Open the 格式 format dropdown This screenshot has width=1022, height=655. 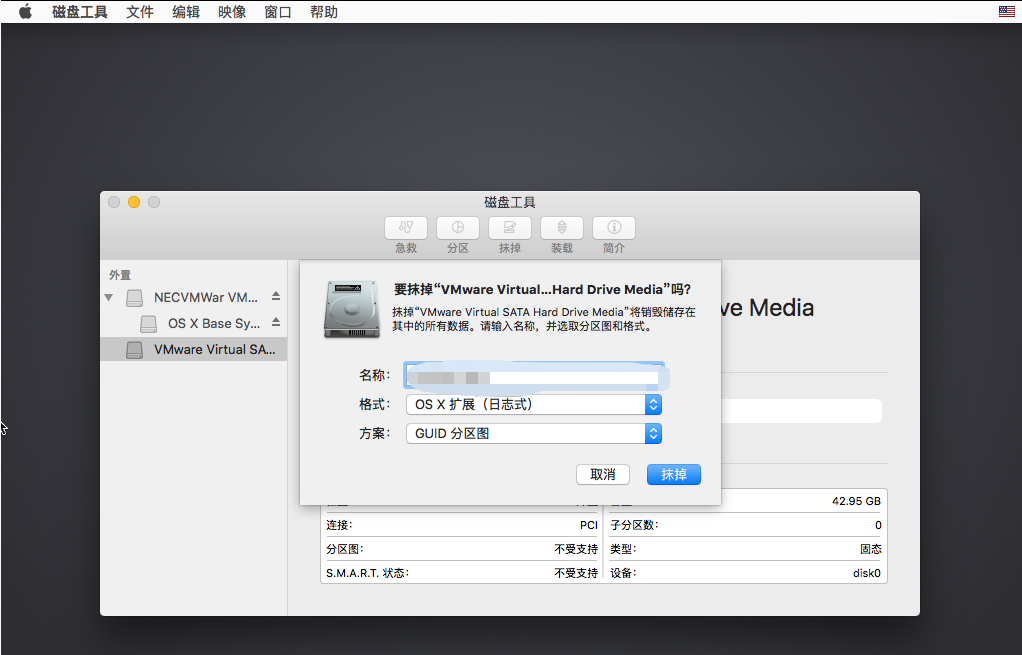534,405
